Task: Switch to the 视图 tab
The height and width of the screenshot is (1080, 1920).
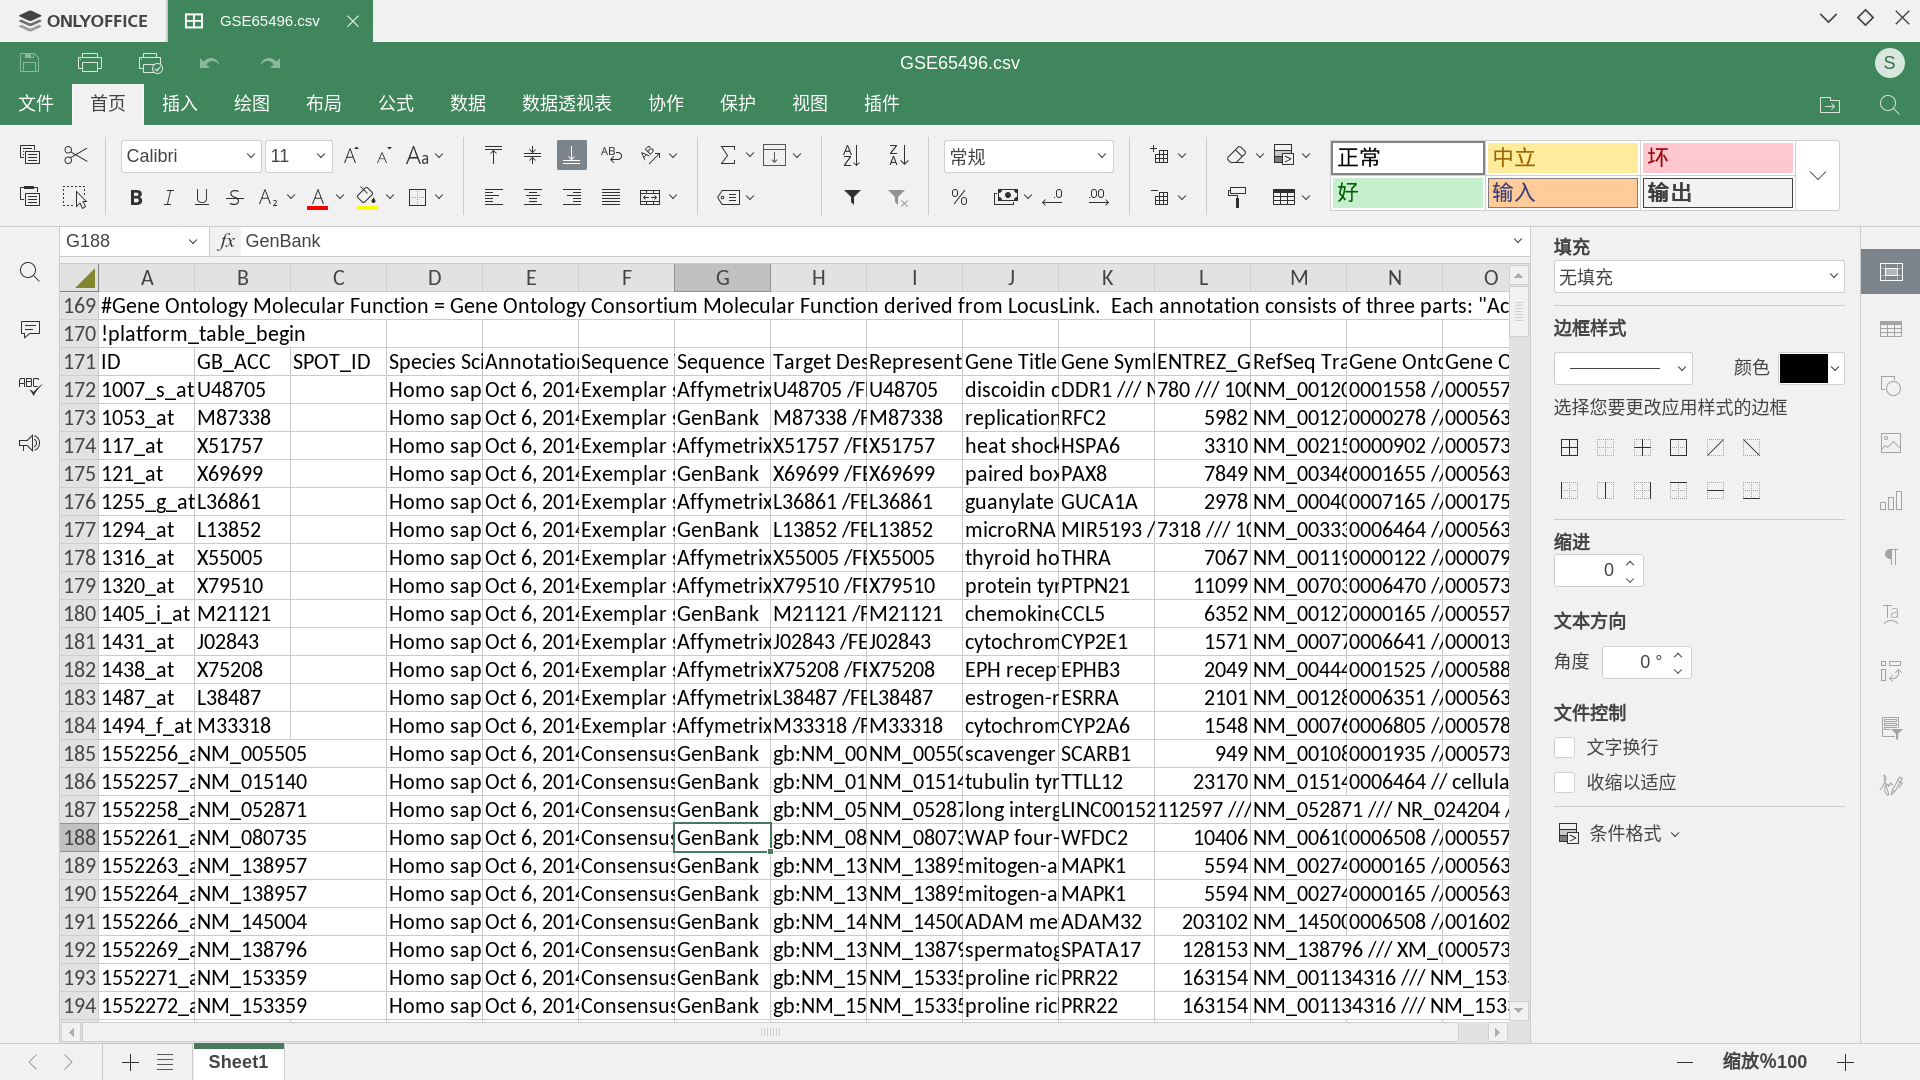Action: pyautogui.click(x=810, y=103)
